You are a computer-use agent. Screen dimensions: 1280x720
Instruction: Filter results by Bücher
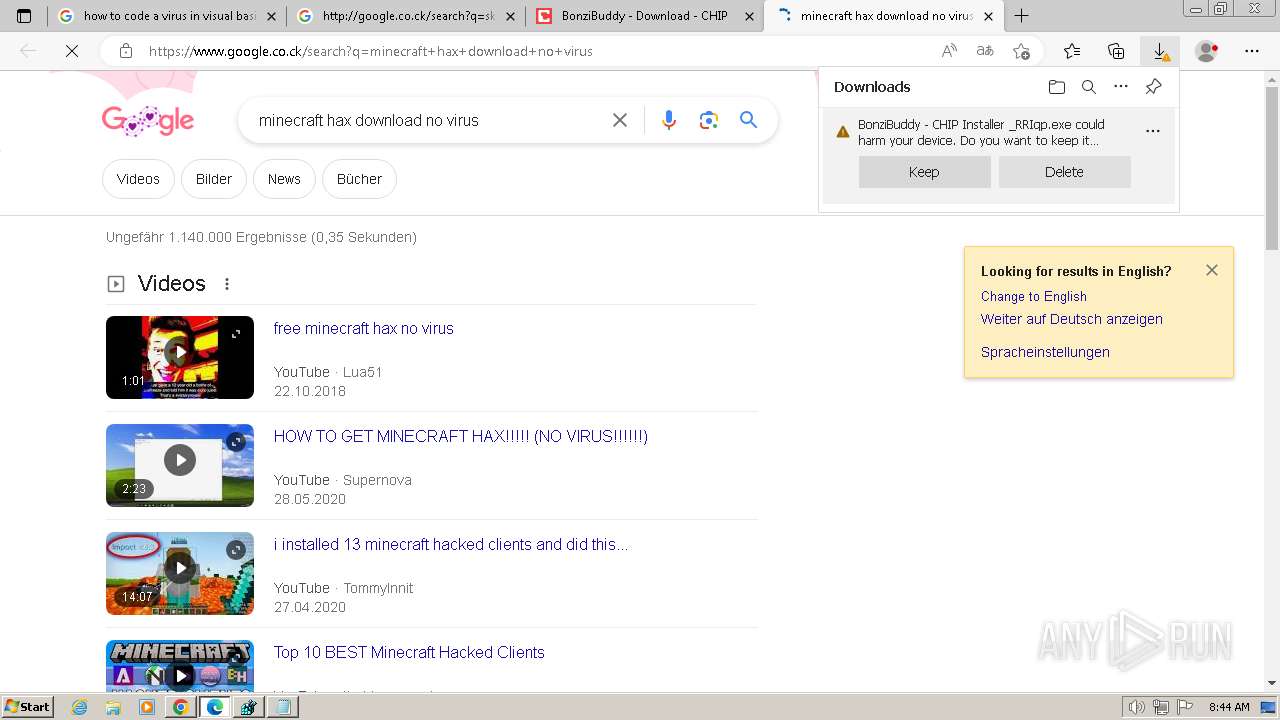(359, 179)
